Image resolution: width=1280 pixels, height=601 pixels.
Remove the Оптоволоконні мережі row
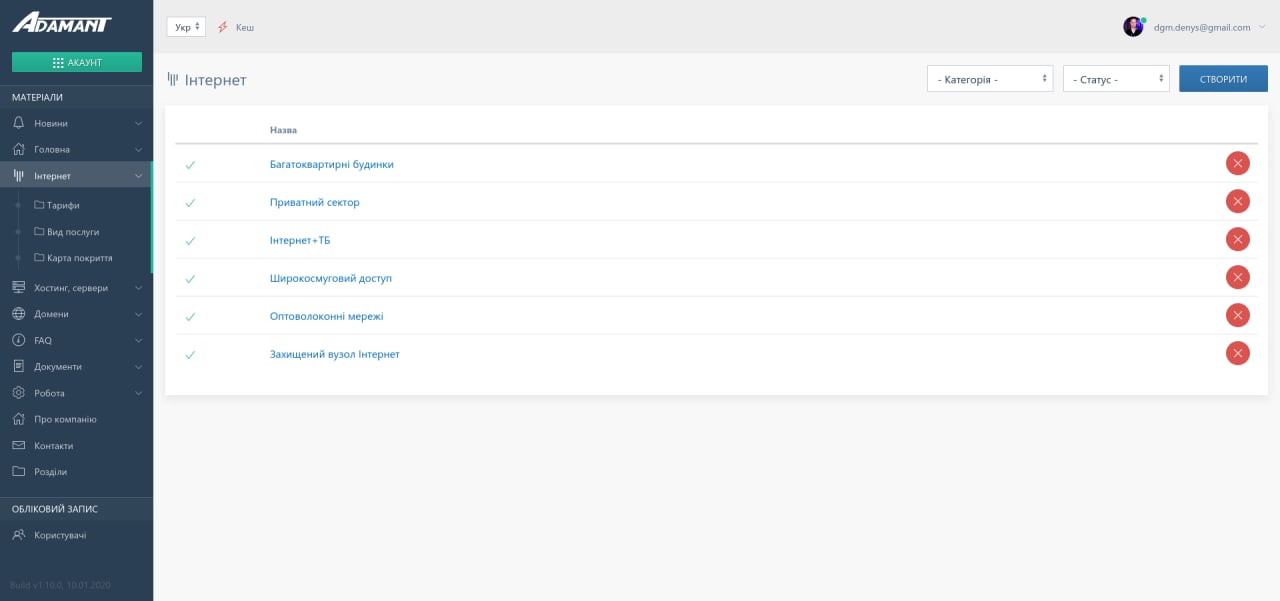[1237, 316]
